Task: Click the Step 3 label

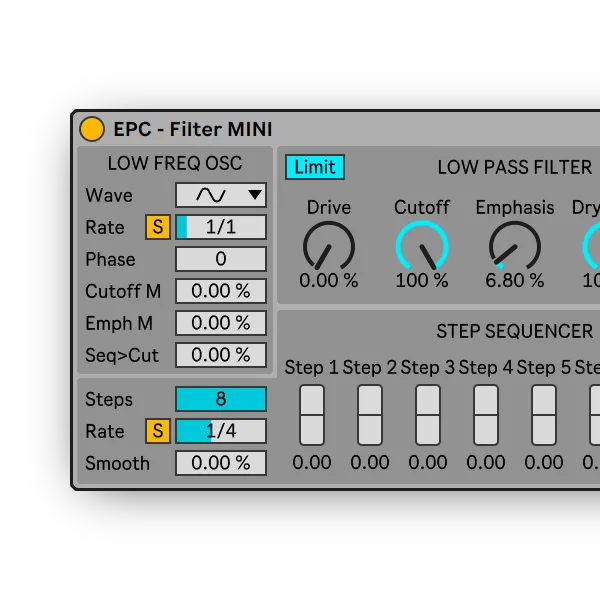Action: (428, 367)
